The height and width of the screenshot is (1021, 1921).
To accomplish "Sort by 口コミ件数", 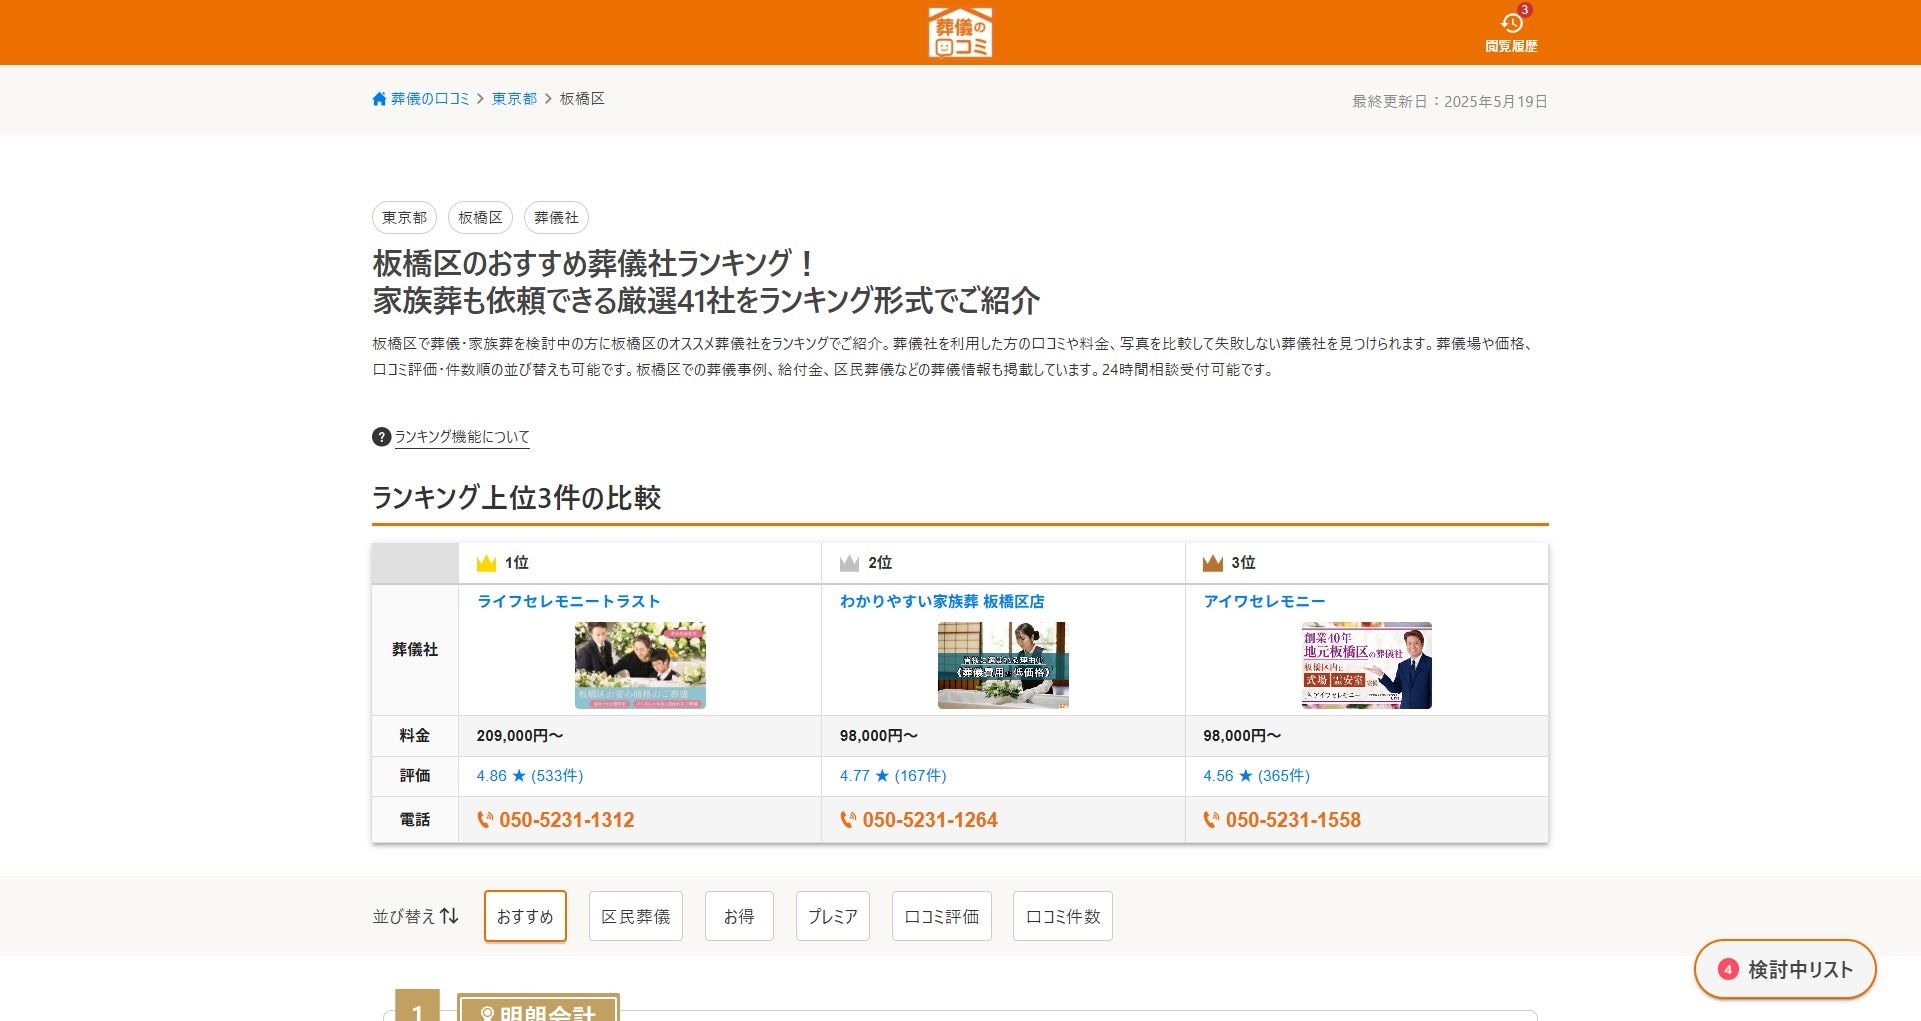I will pos(1063,916).
